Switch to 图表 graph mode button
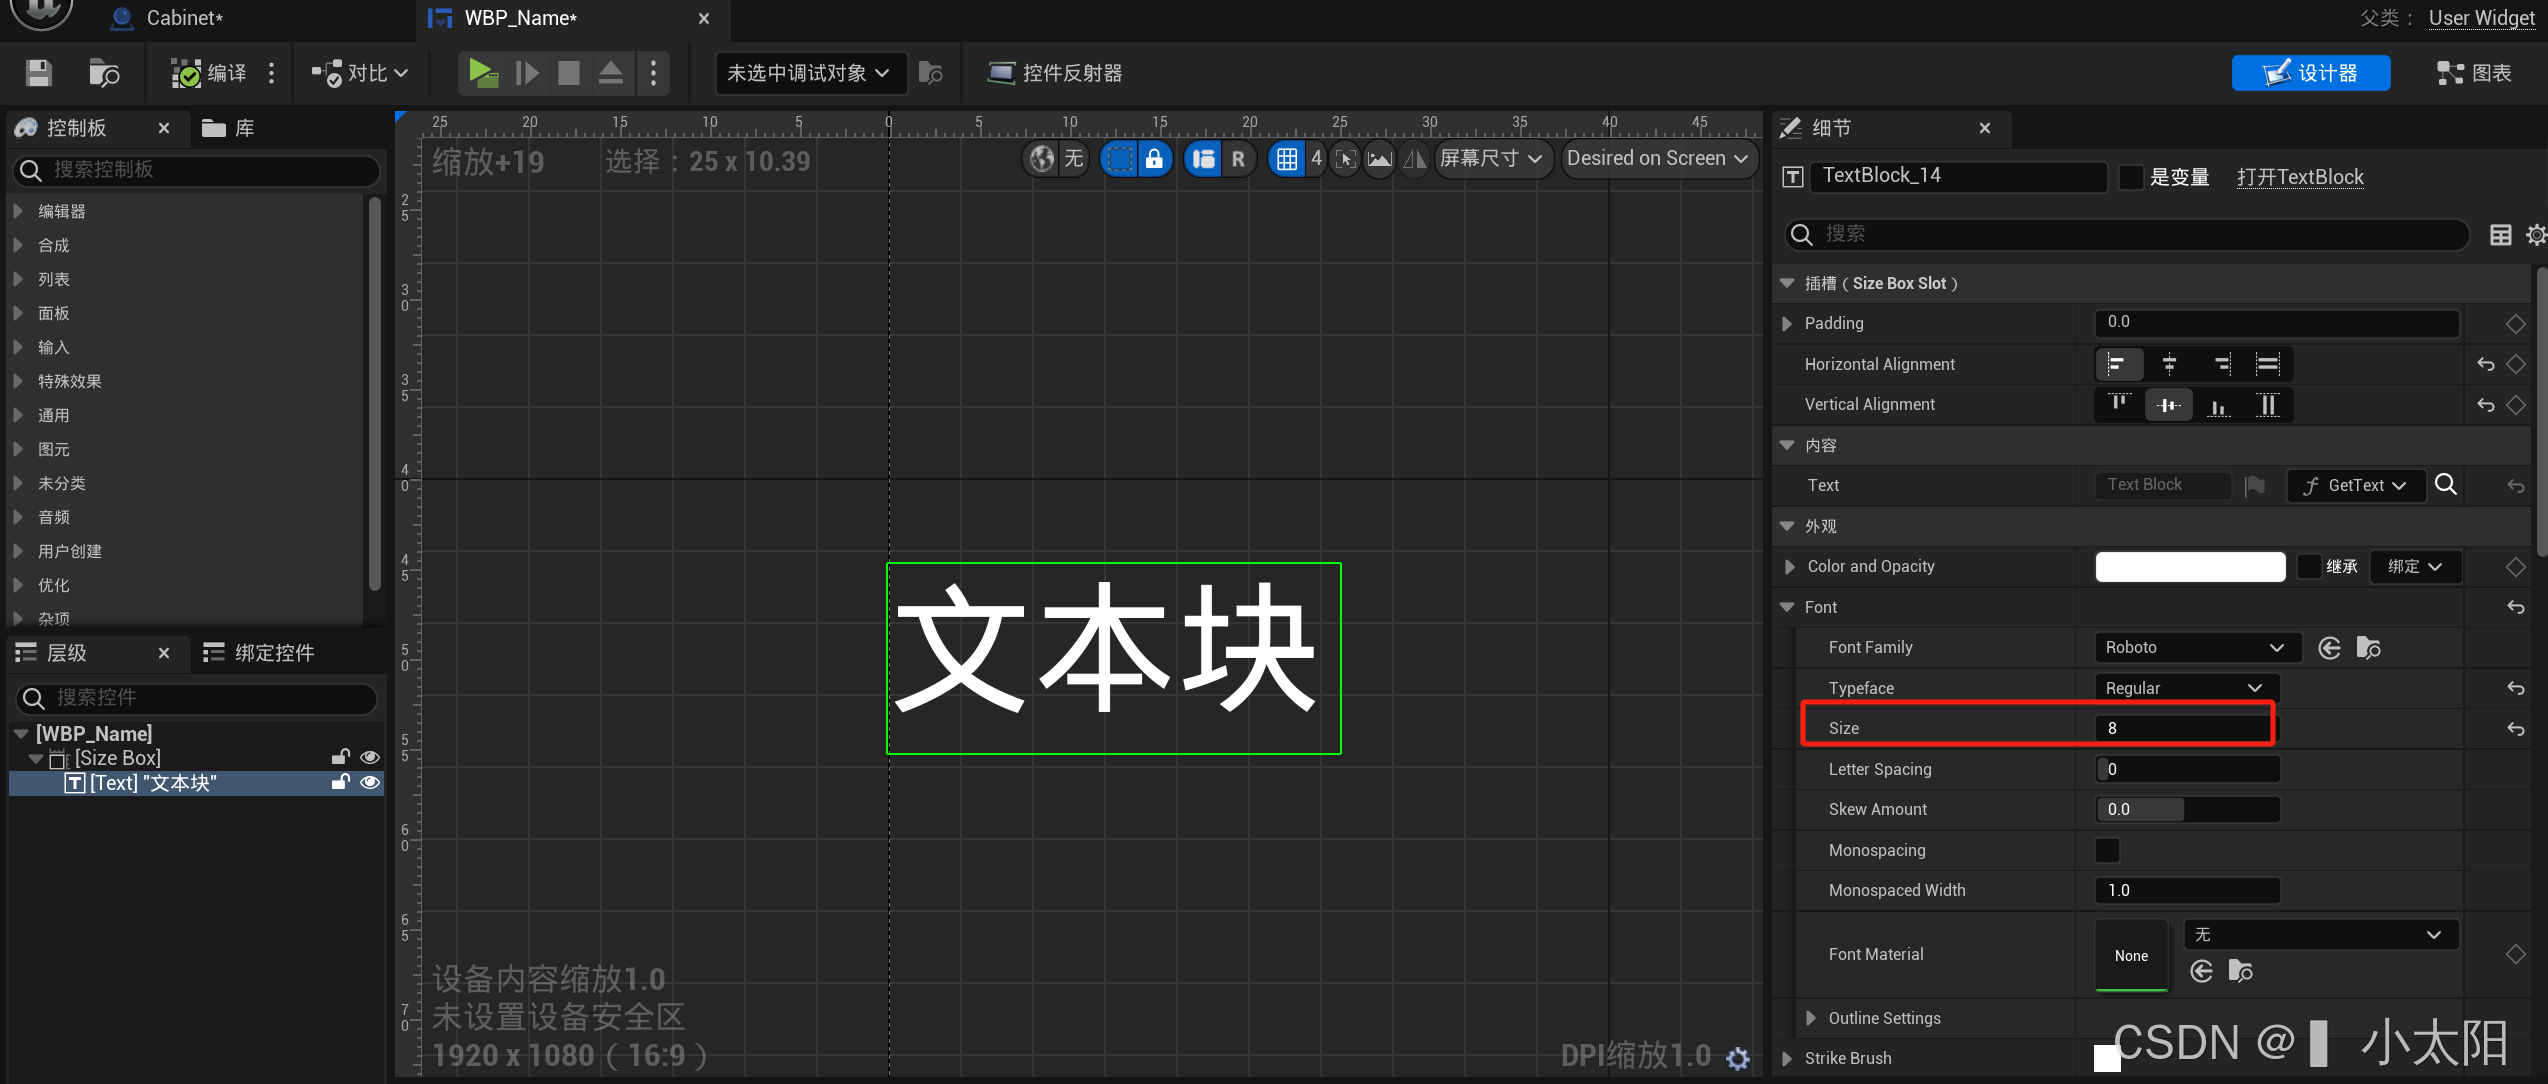The height and width of the screenshot is (1084, 2548). coord(2475,73)
